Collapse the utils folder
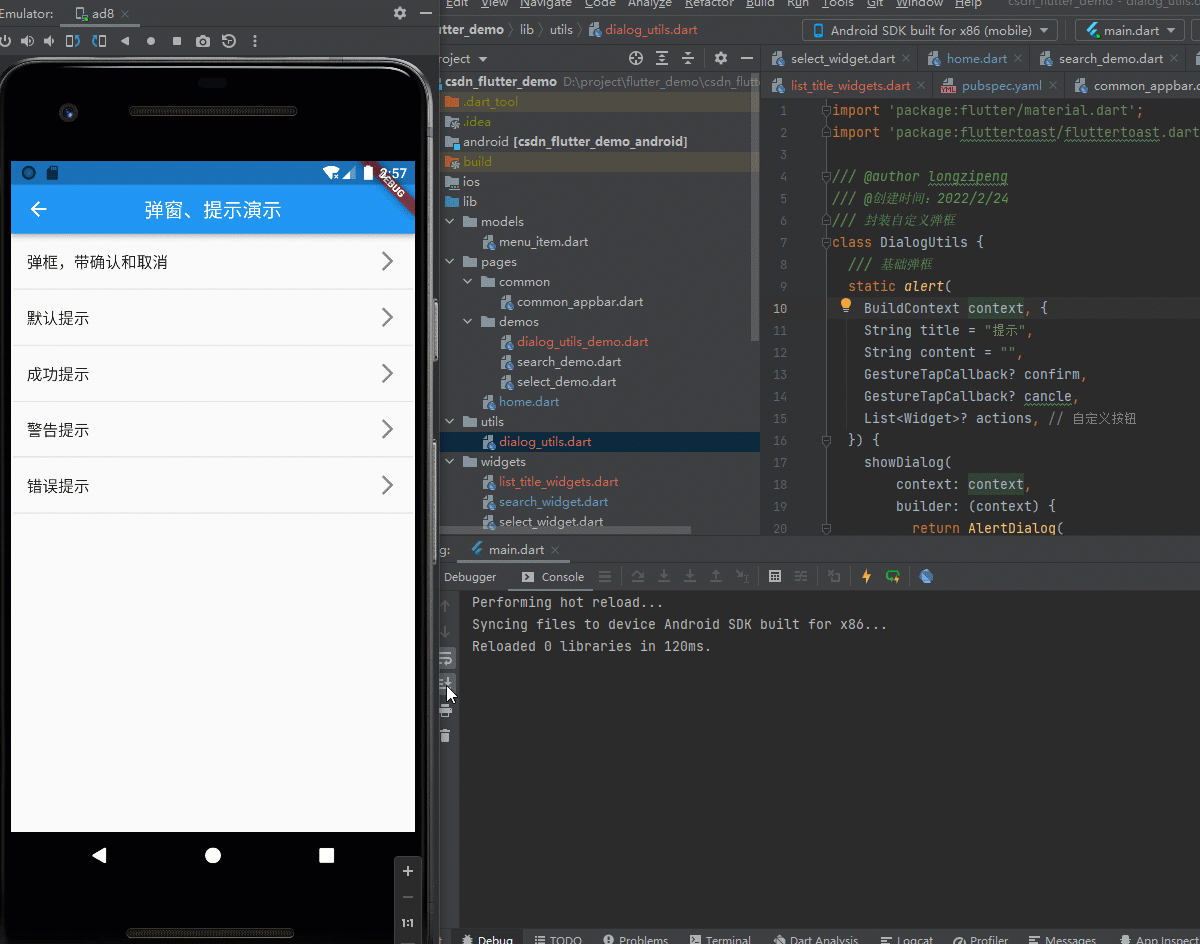 pos(450,422)
